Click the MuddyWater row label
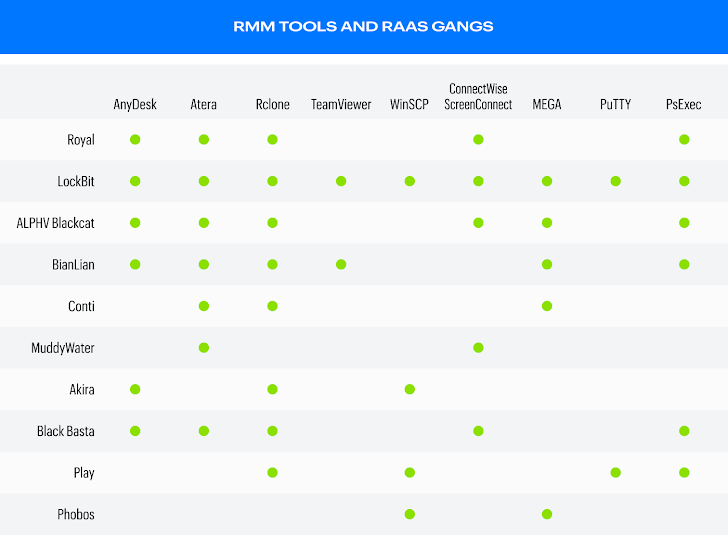 click(x=63, y=348)
